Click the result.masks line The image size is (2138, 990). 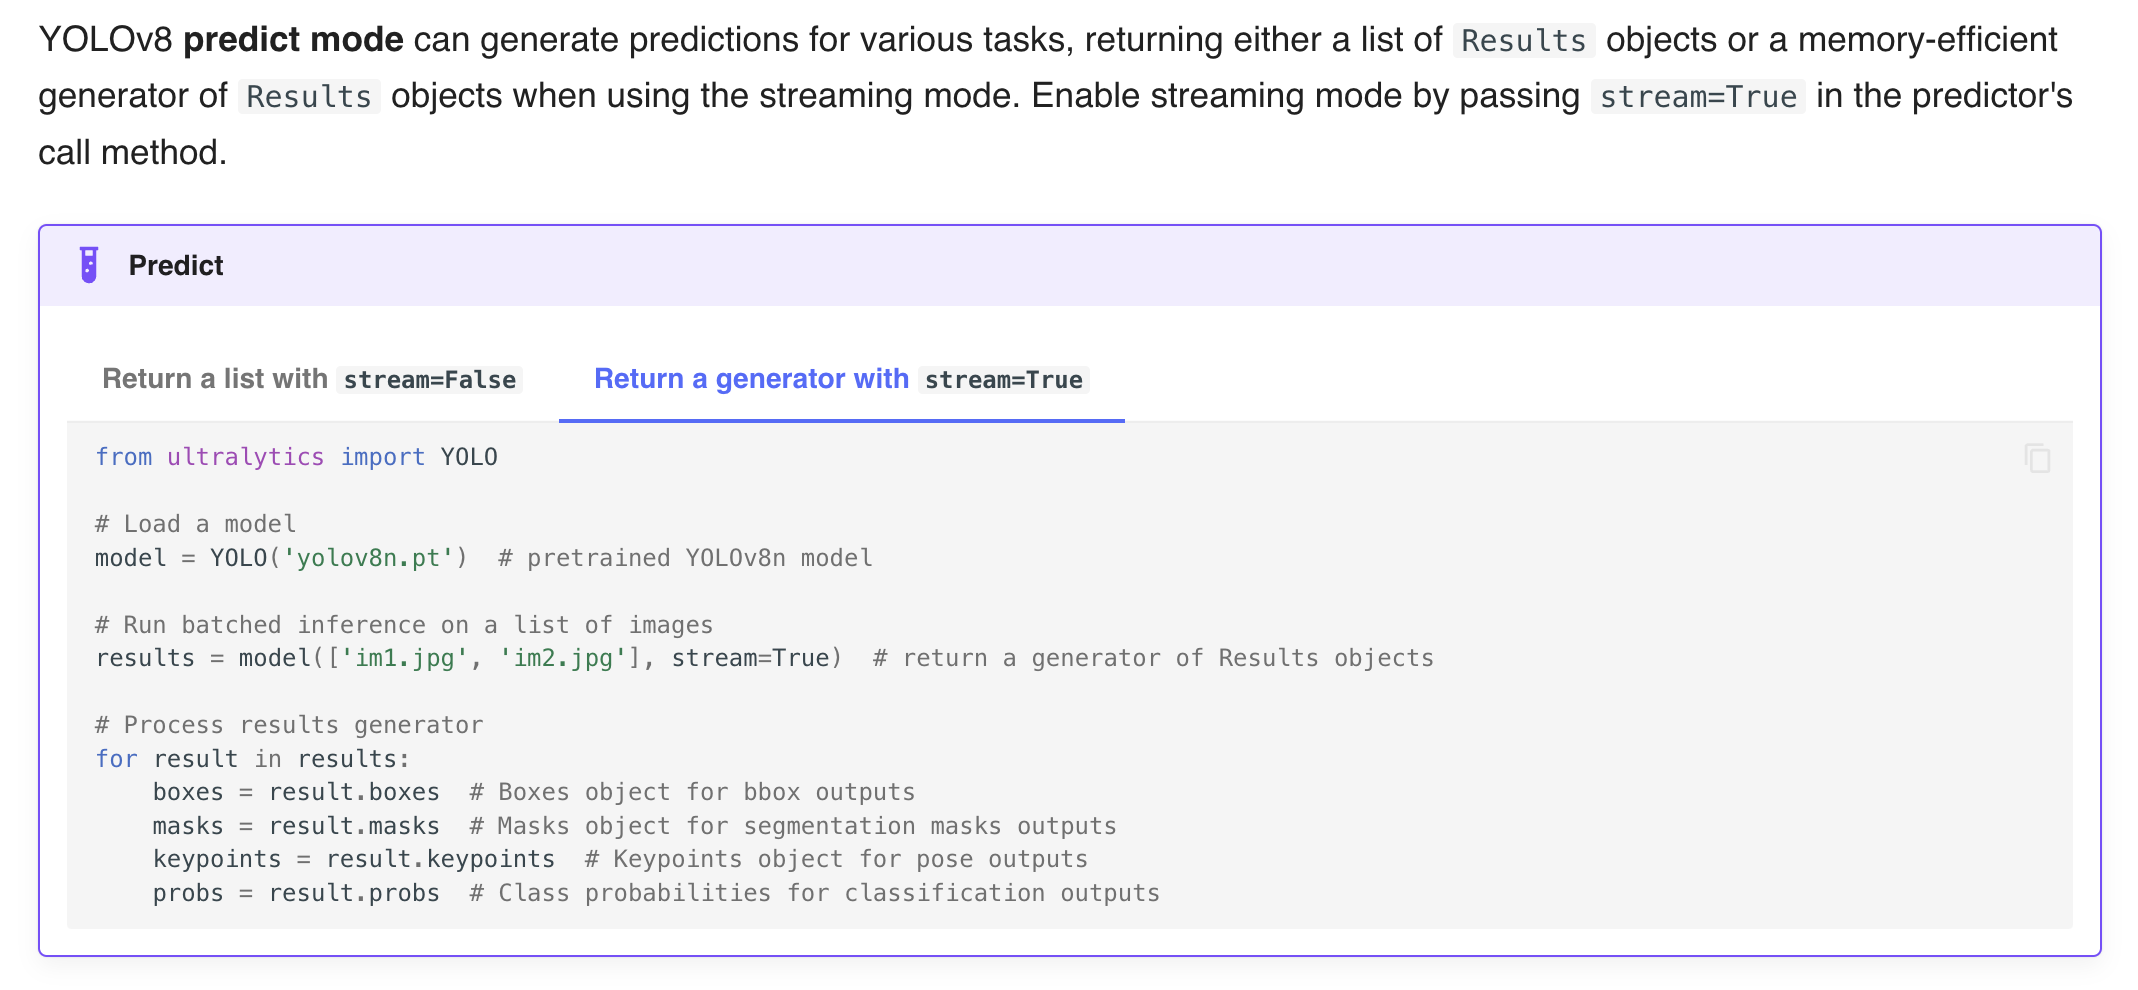tap(353, 826)
